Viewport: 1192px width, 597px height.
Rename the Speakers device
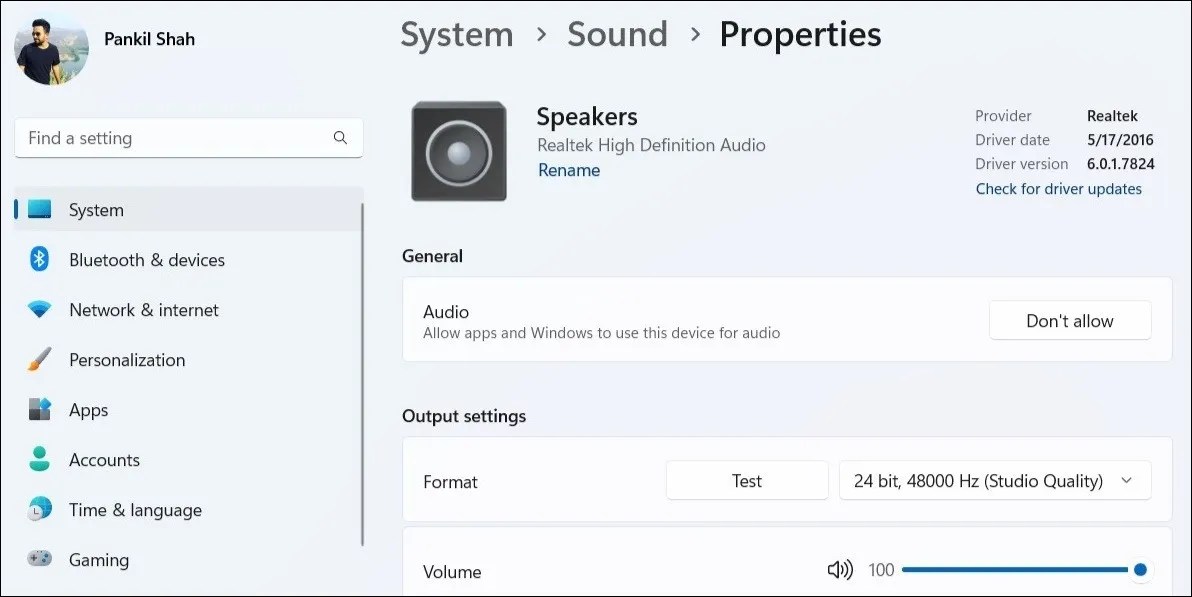(568, 170)
